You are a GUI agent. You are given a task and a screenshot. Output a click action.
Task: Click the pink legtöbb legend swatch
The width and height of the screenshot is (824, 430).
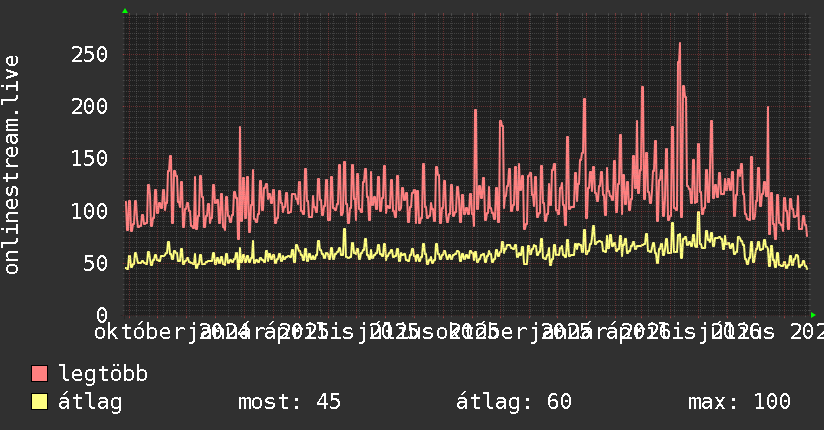point(39,374)
